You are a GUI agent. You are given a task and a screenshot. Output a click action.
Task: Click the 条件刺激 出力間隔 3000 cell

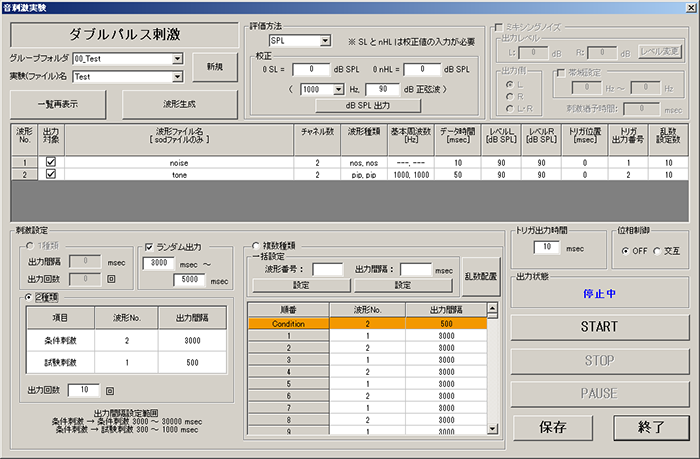192,341
